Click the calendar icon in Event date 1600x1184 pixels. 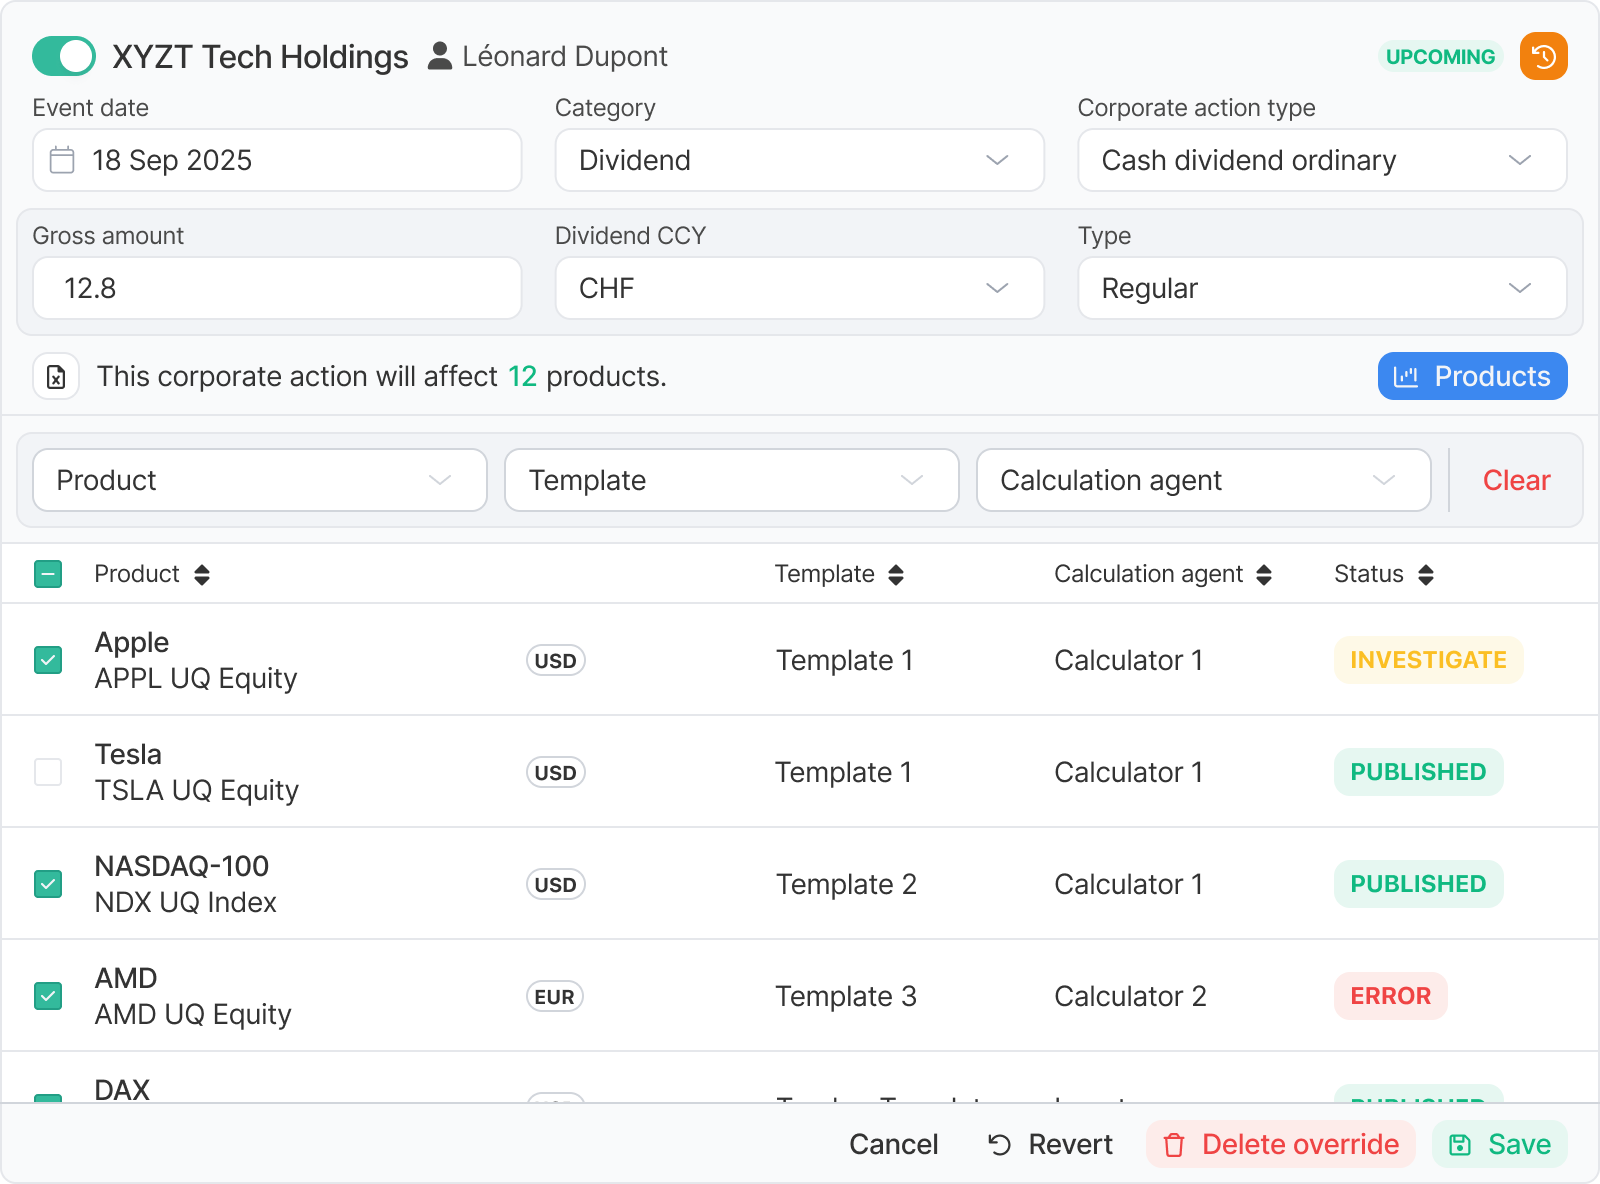click(x=62, y=160)
